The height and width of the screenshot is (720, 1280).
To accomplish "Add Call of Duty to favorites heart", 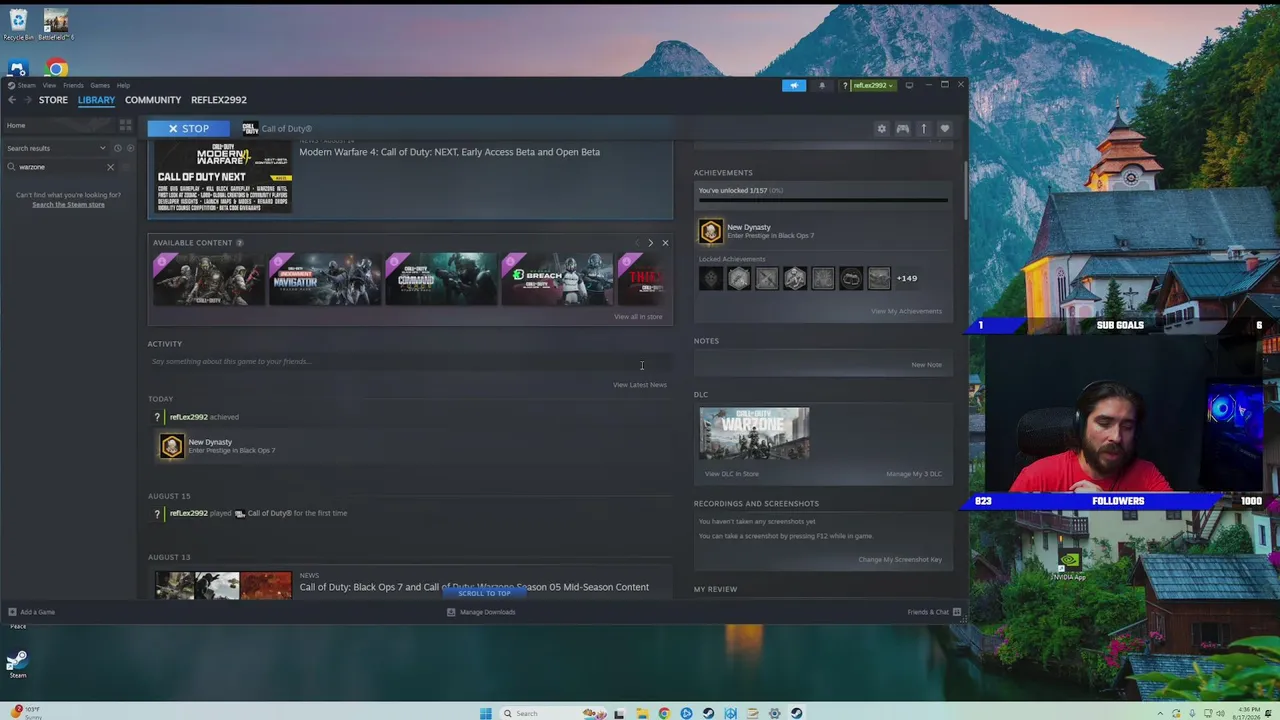I will (x=944, y=129).
